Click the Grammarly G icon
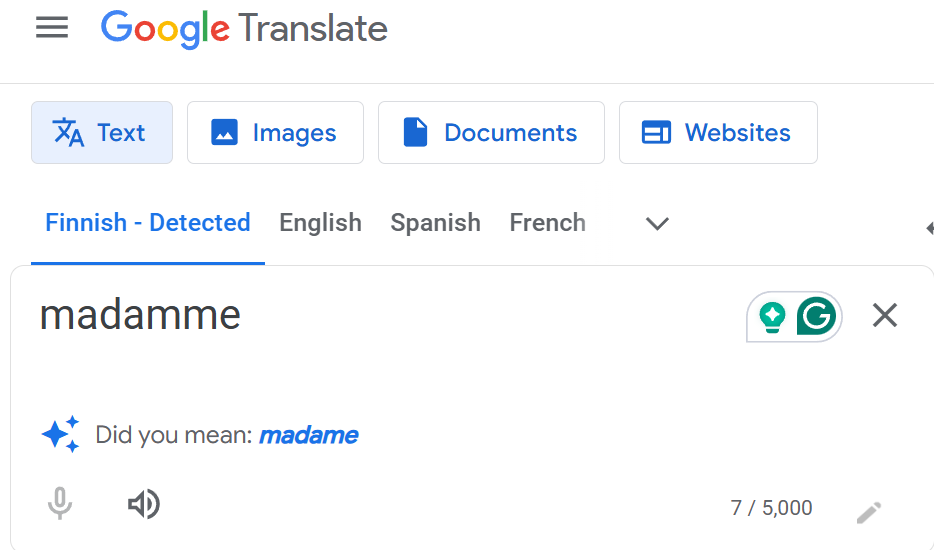Image resolution: width=934 pixels, height=550 pixels. click(x=816, y=316)
